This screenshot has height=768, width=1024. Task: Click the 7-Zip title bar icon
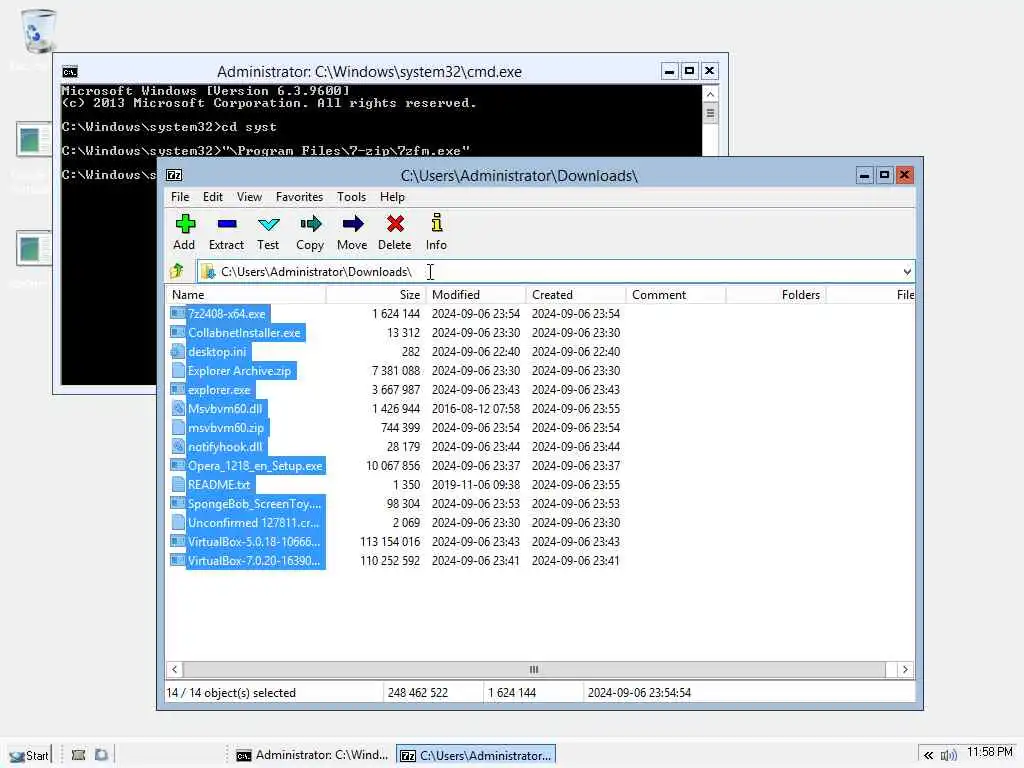click(x=174, y=175)
